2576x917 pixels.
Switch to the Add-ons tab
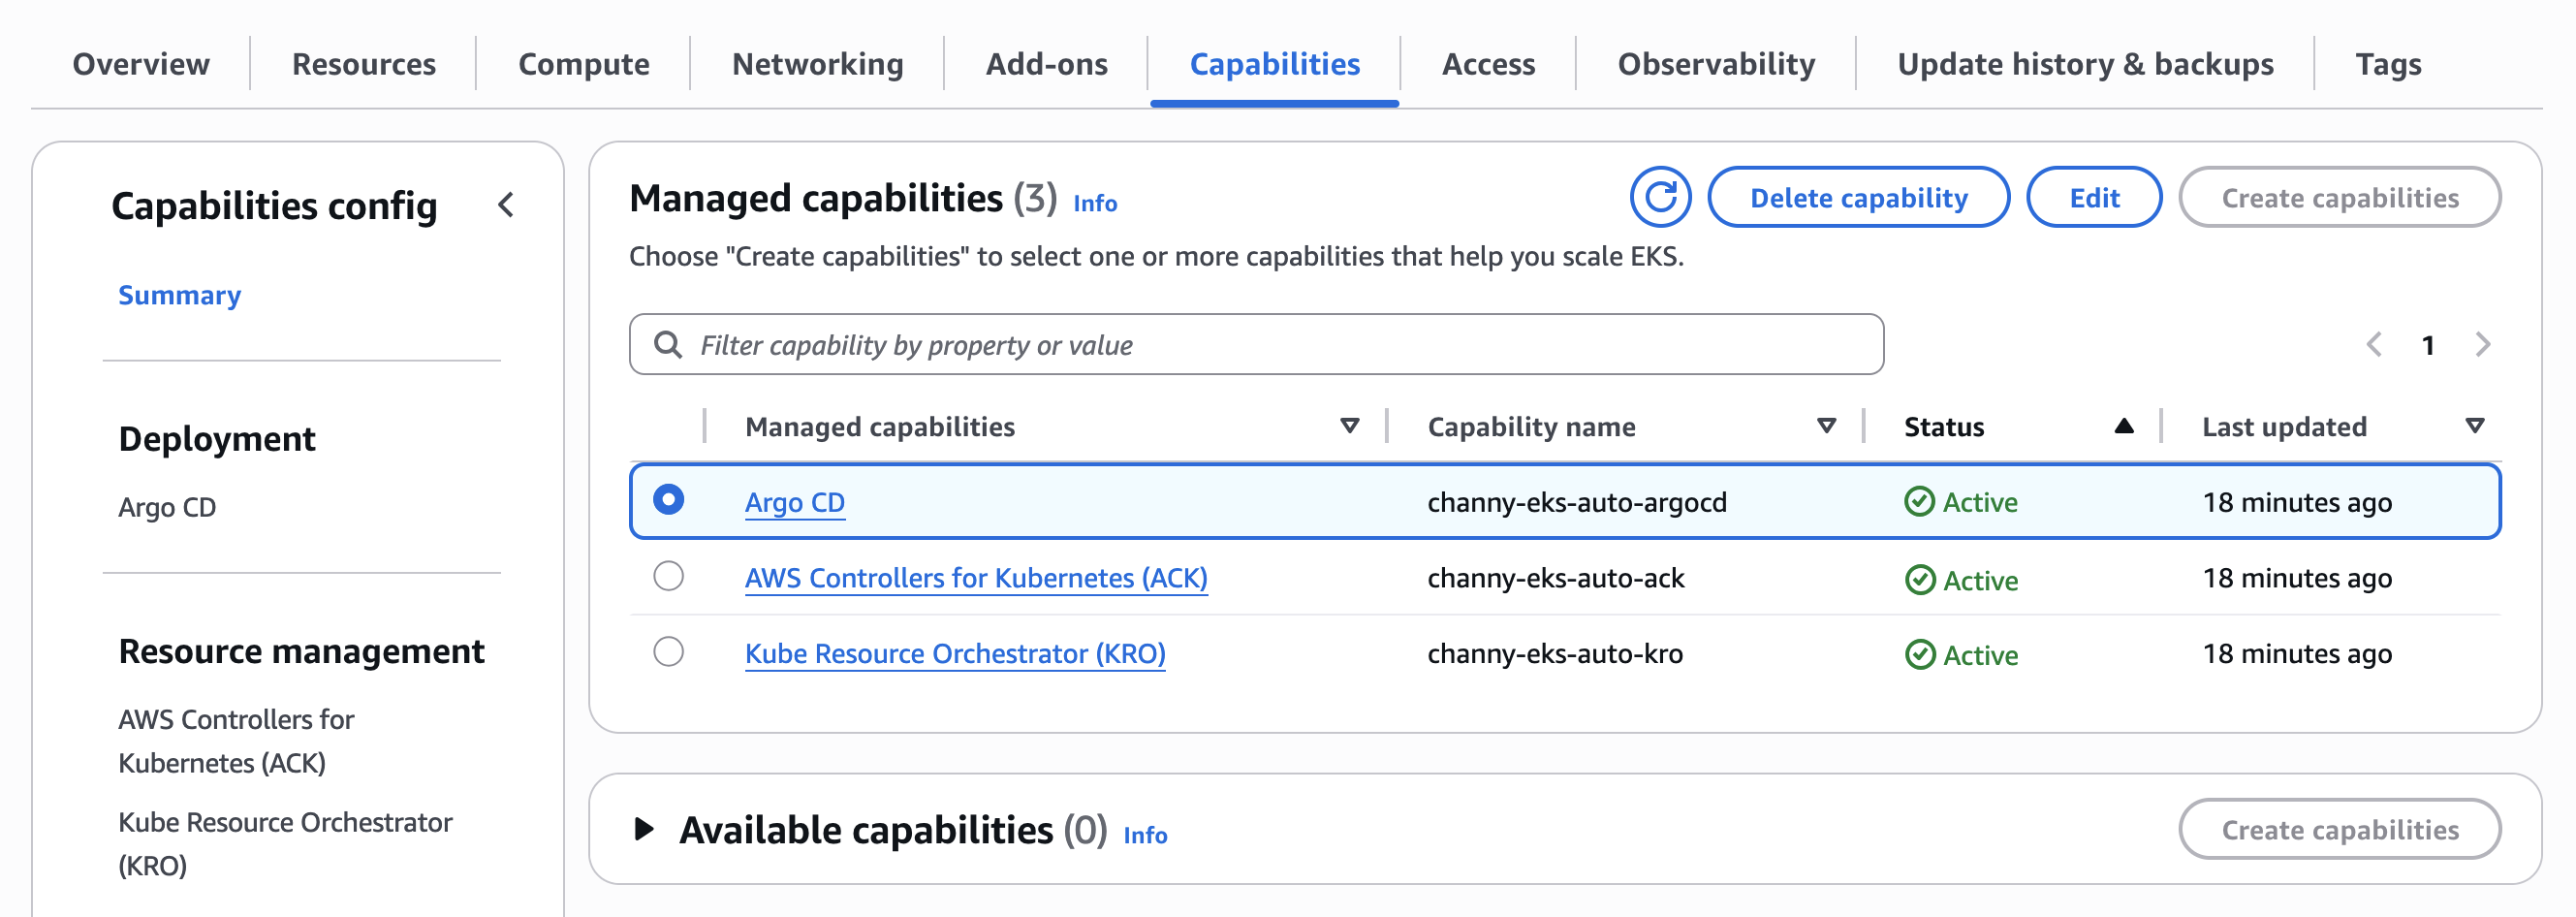(1046, 64)
